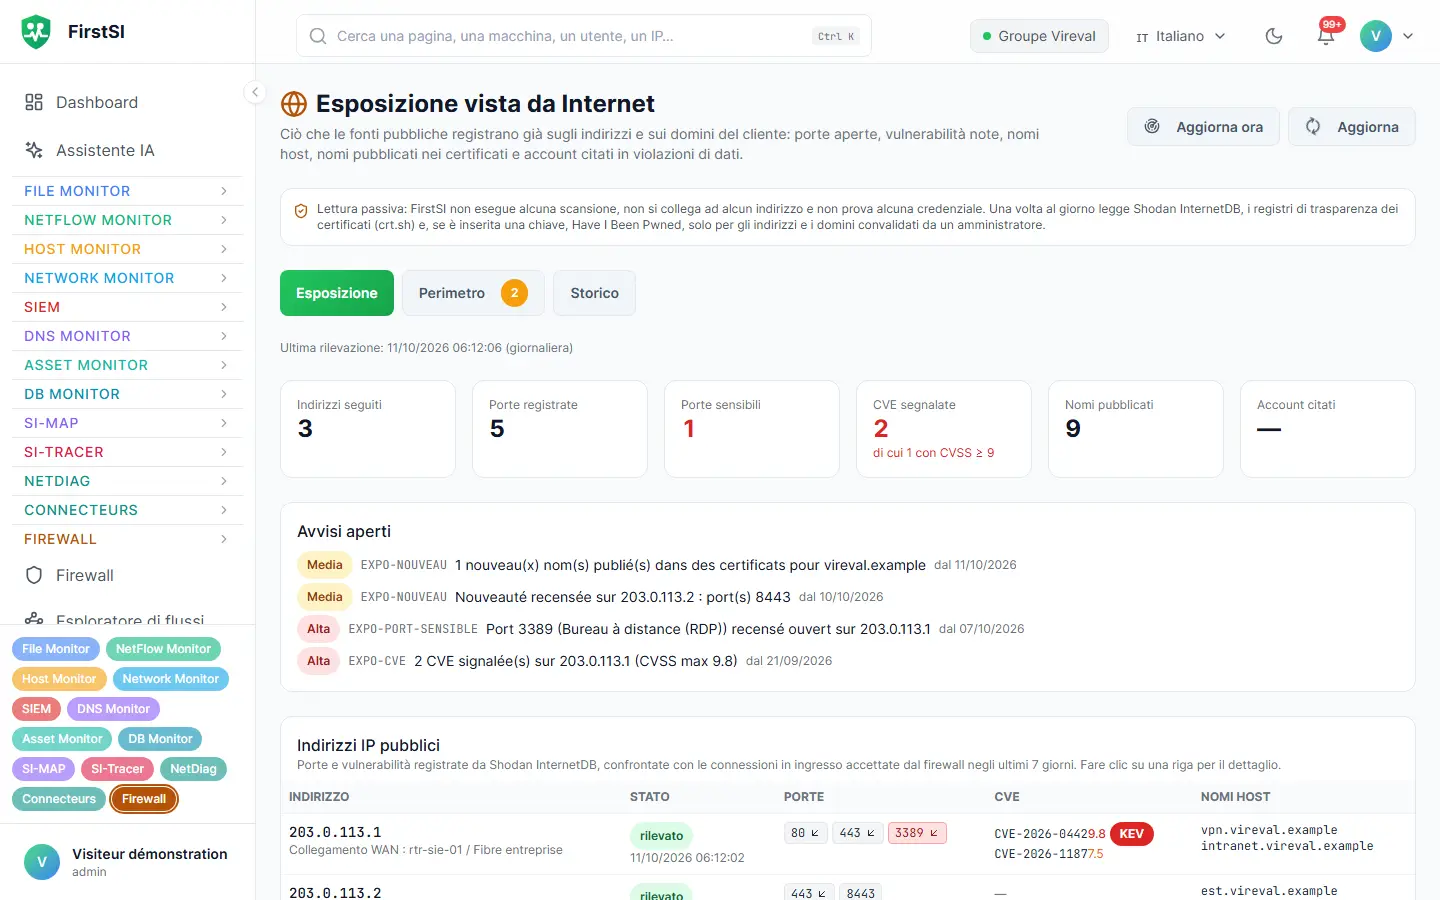Click the DNS Monitor pill shortcut
The height and width of the screenshot is (900, 1440).
[113, 709]
